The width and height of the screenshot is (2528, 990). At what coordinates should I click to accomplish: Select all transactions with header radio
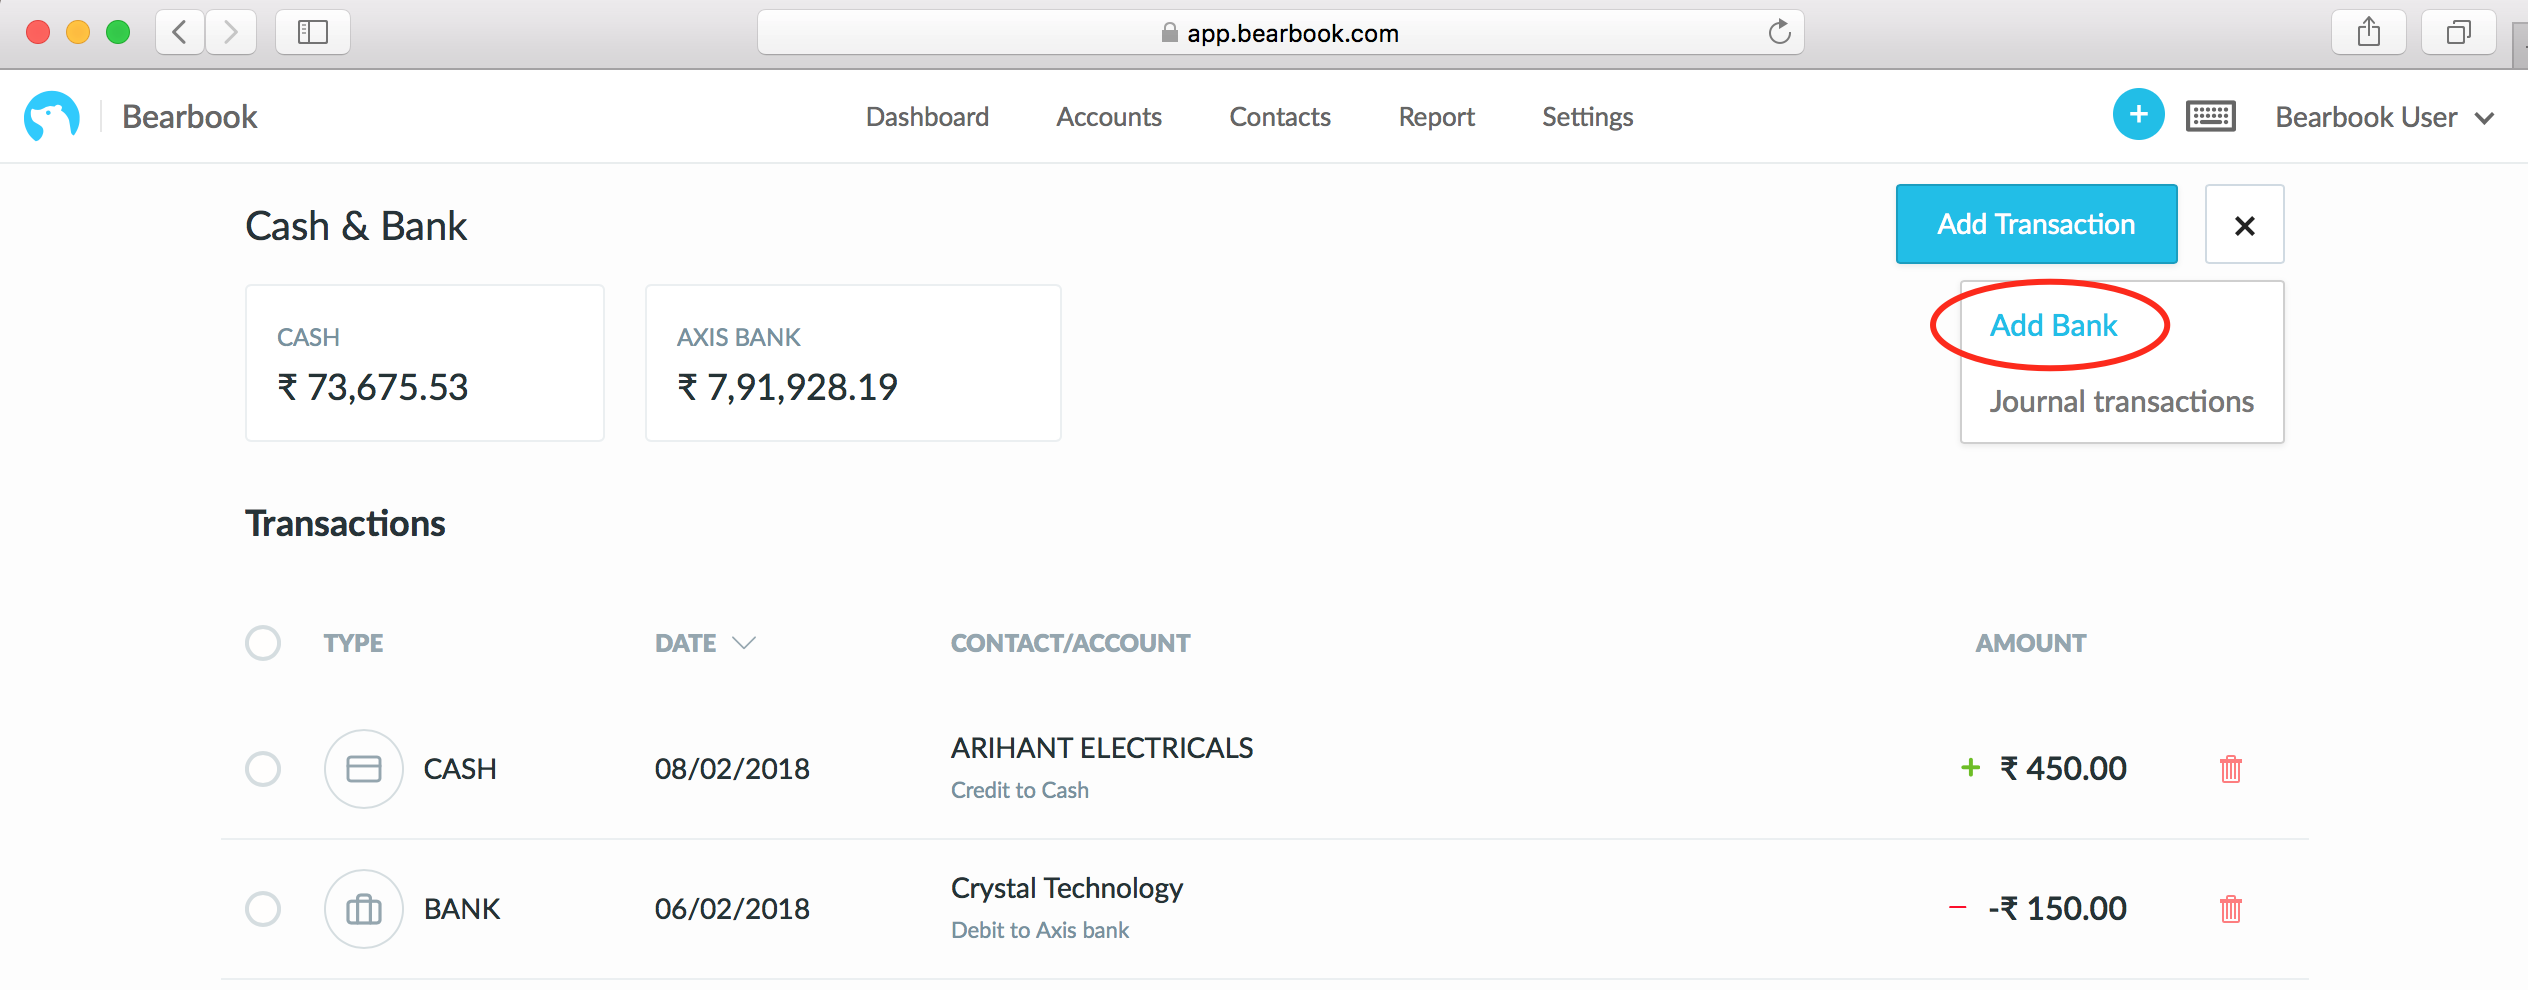click(x=263, y=643)
